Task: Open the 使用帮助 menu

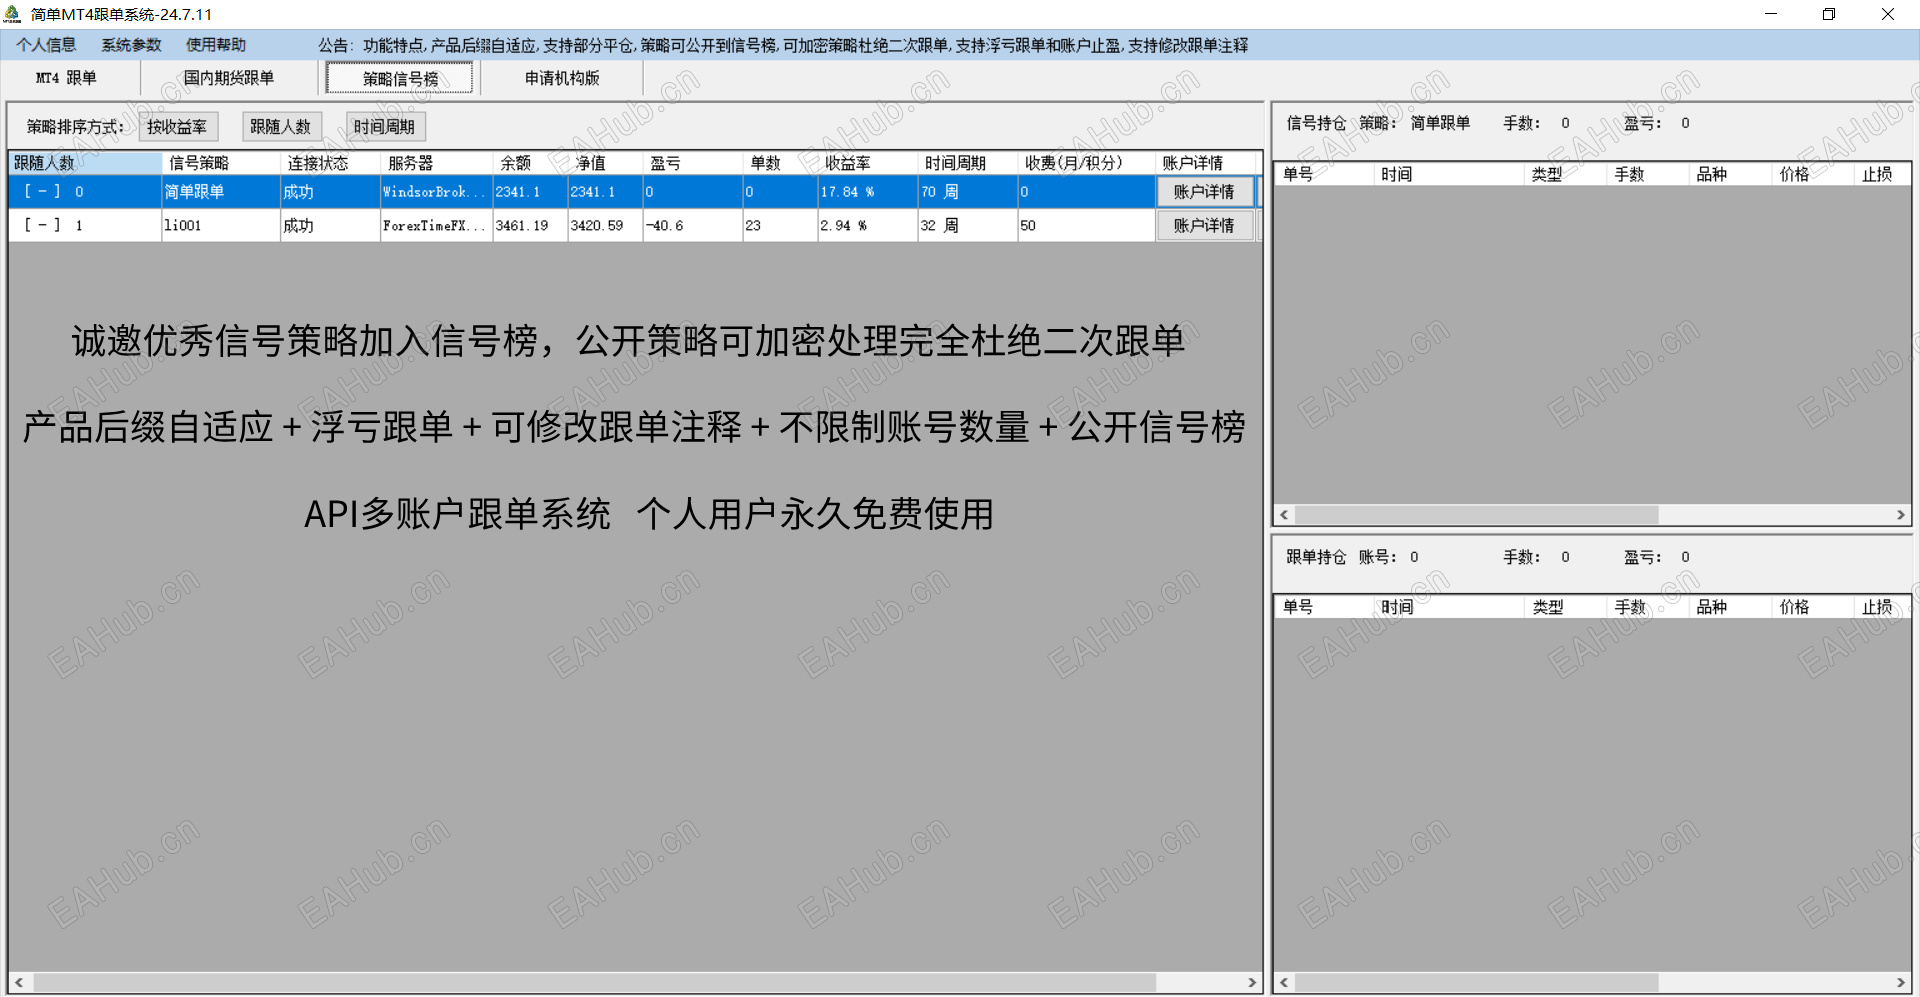Action: (x=214, y=44)
